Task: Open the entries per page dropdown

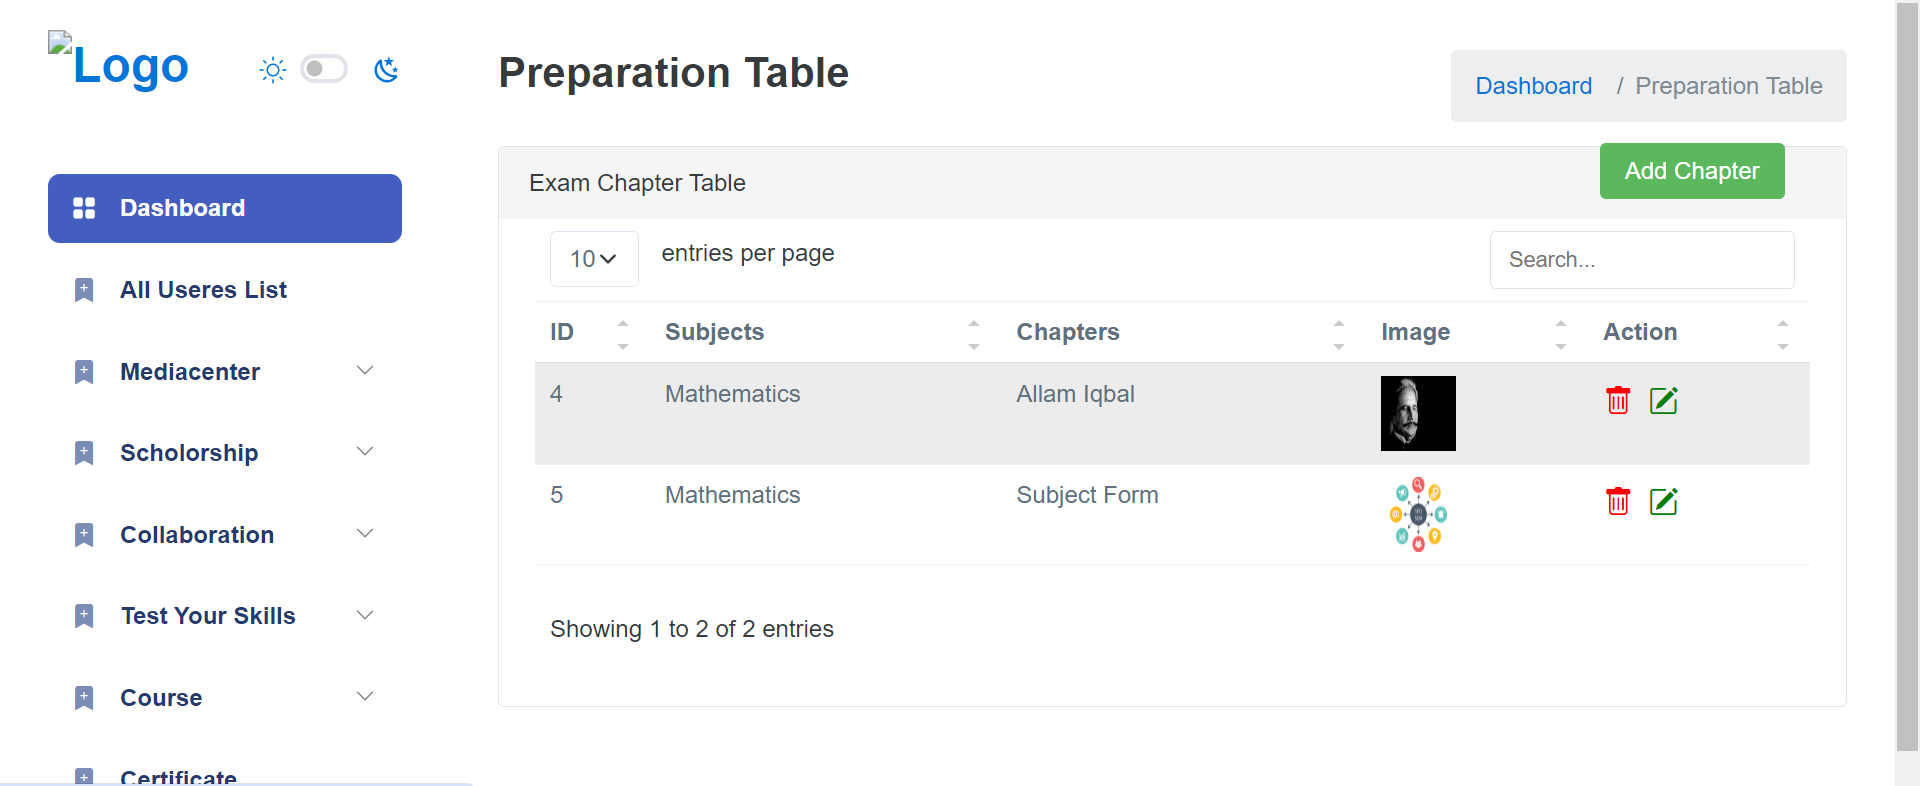Action: [594, 259]
